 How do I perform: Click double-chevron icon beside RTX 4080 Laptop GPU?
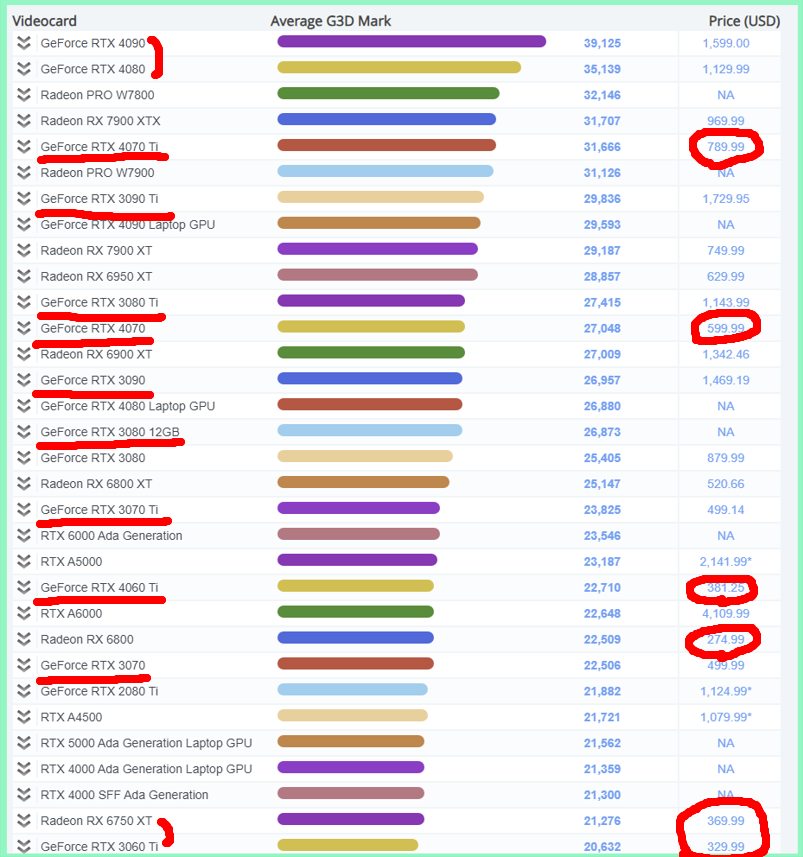(x=24, y=406)
